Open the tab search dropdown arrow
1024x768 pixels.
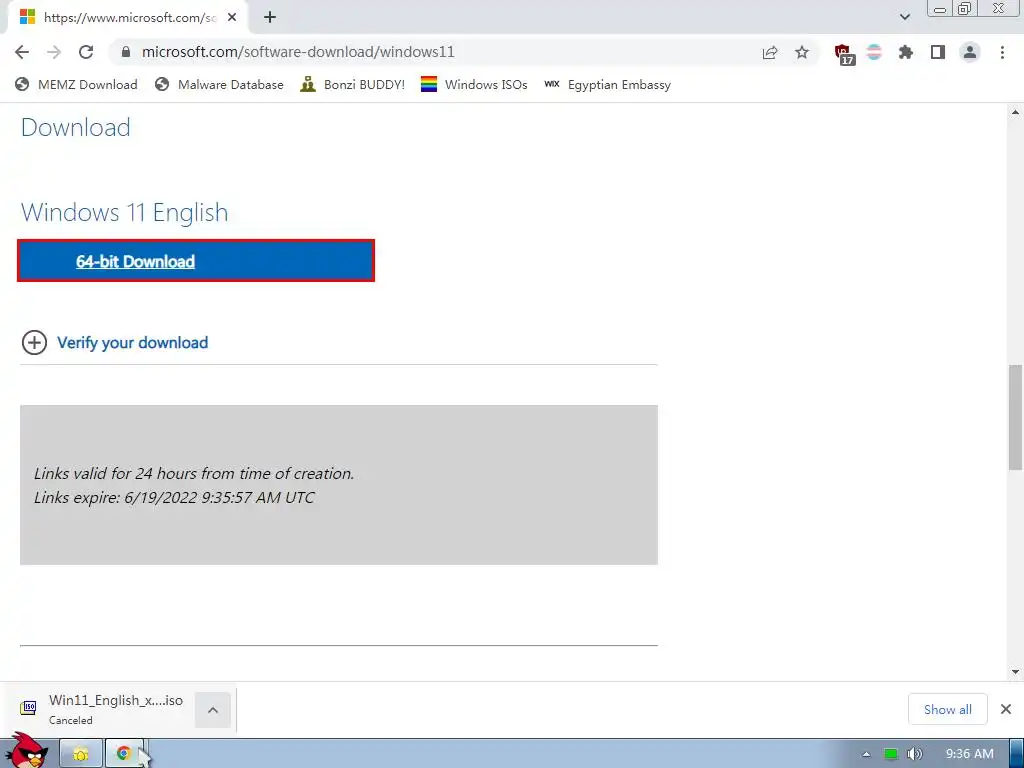click(904, 17)
